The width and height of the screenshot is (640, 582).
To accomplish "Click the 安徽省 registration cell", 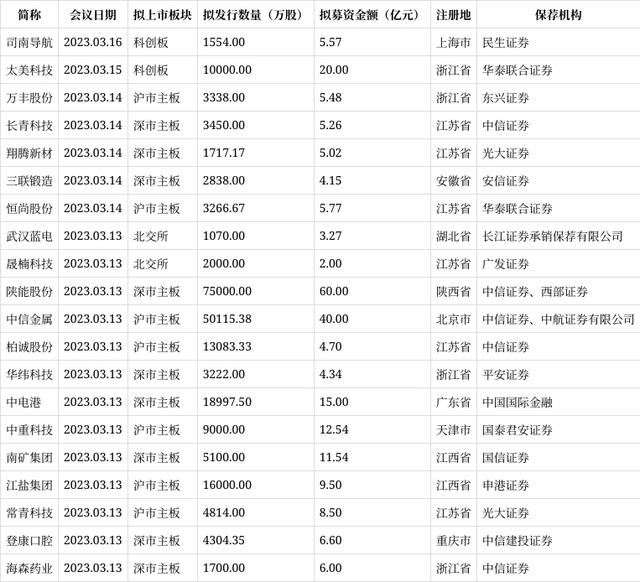I will tap(453, 181).
